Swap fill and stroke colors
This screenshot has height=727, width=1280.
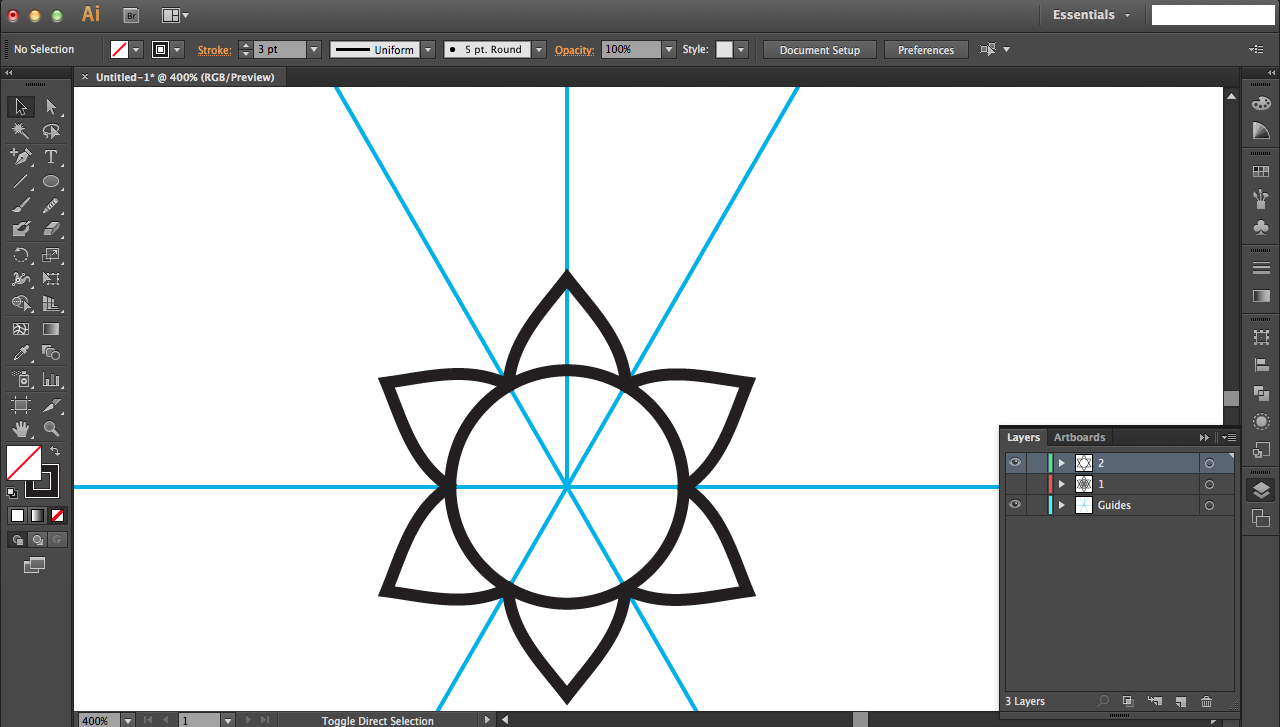click(55, 452)
